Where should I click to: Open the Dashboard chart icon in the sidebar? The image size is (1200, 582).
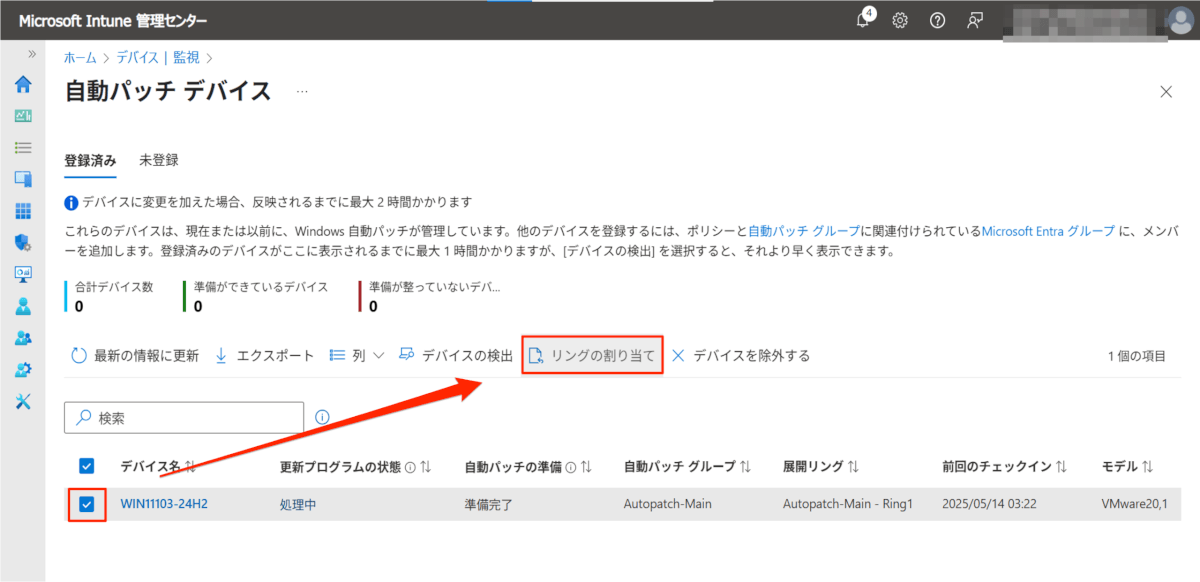(23, 116)
